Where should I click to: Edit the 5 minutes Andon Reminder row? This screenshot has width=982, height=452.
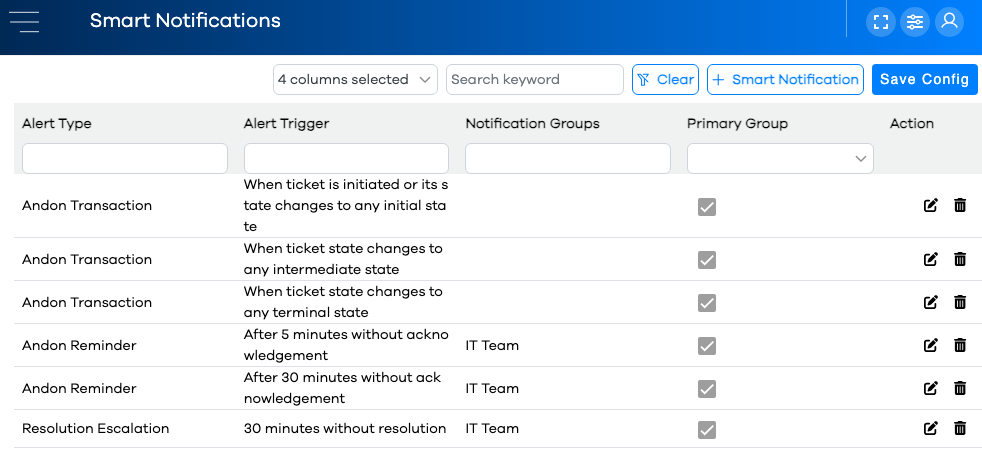click(x=931, y=345)
